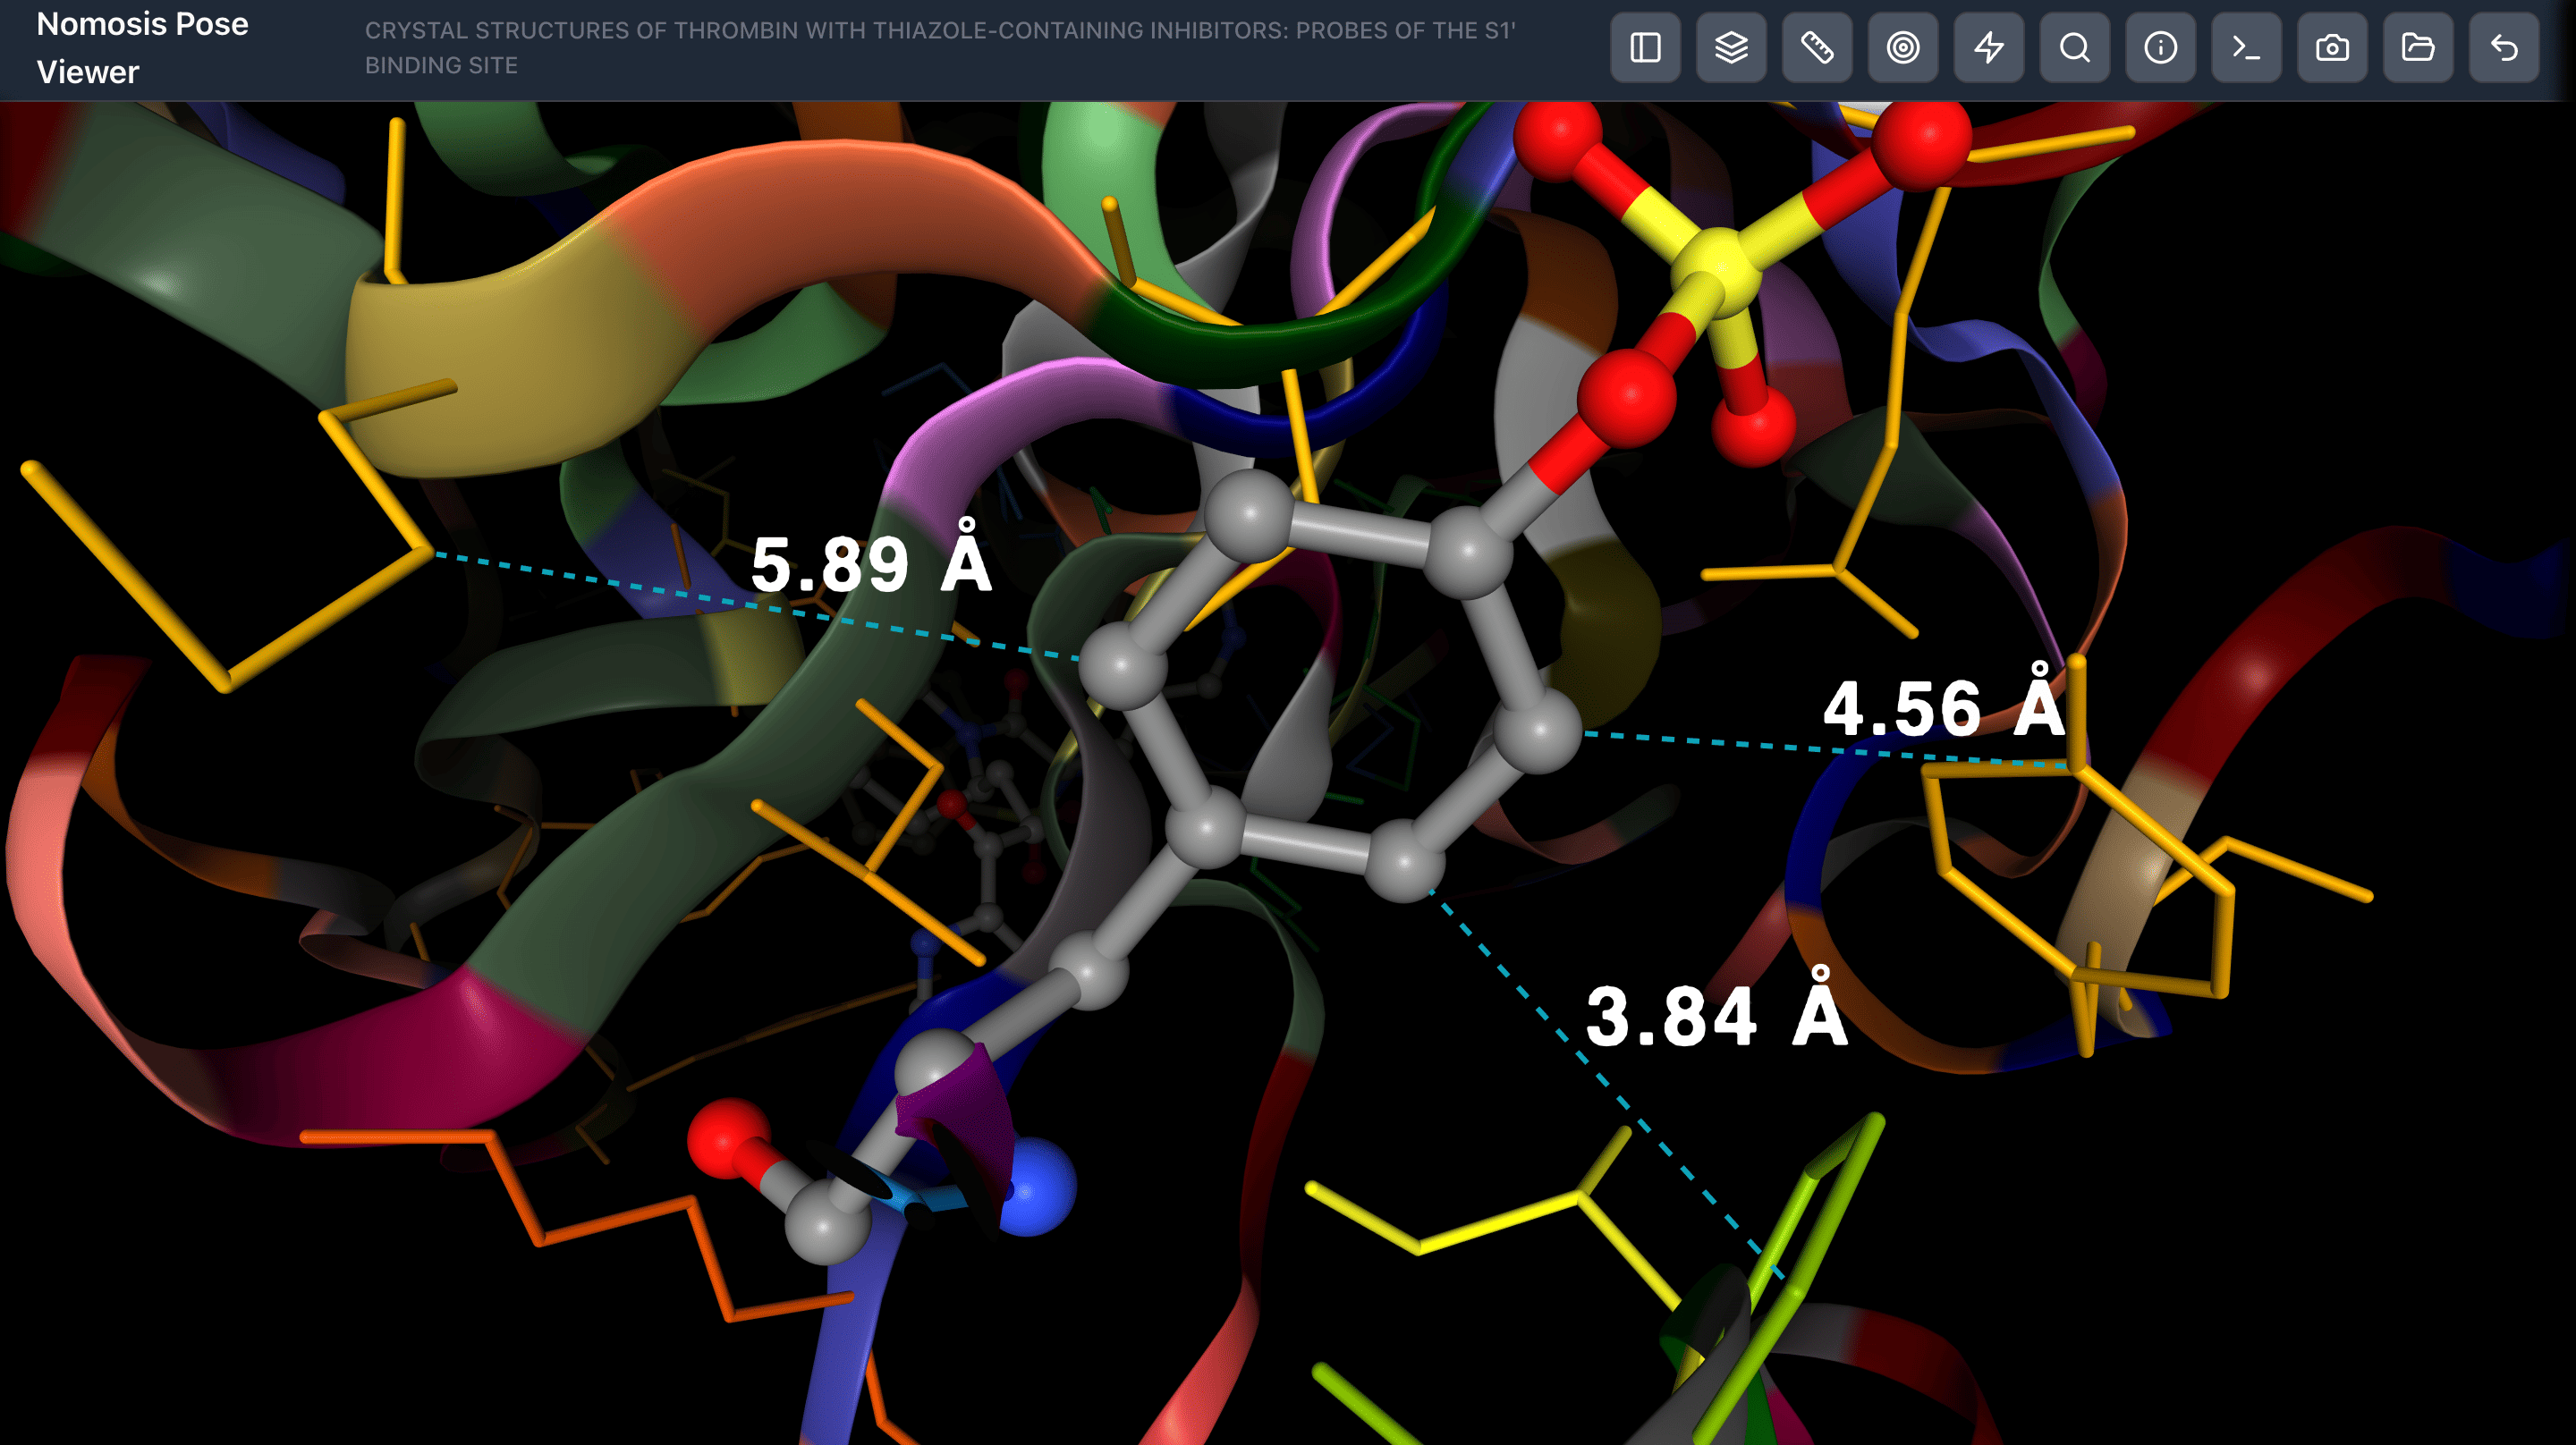
Task: Click the target focus icon
Action: 1903,47
